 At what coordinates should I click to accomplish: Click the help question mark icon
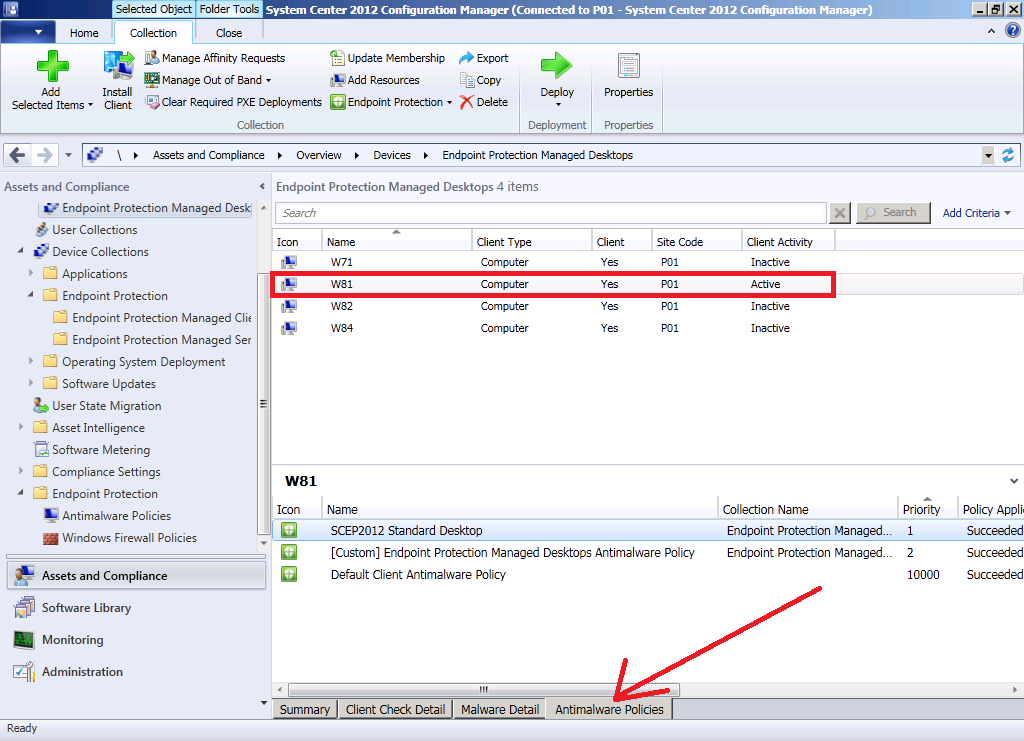point(1013,31)
